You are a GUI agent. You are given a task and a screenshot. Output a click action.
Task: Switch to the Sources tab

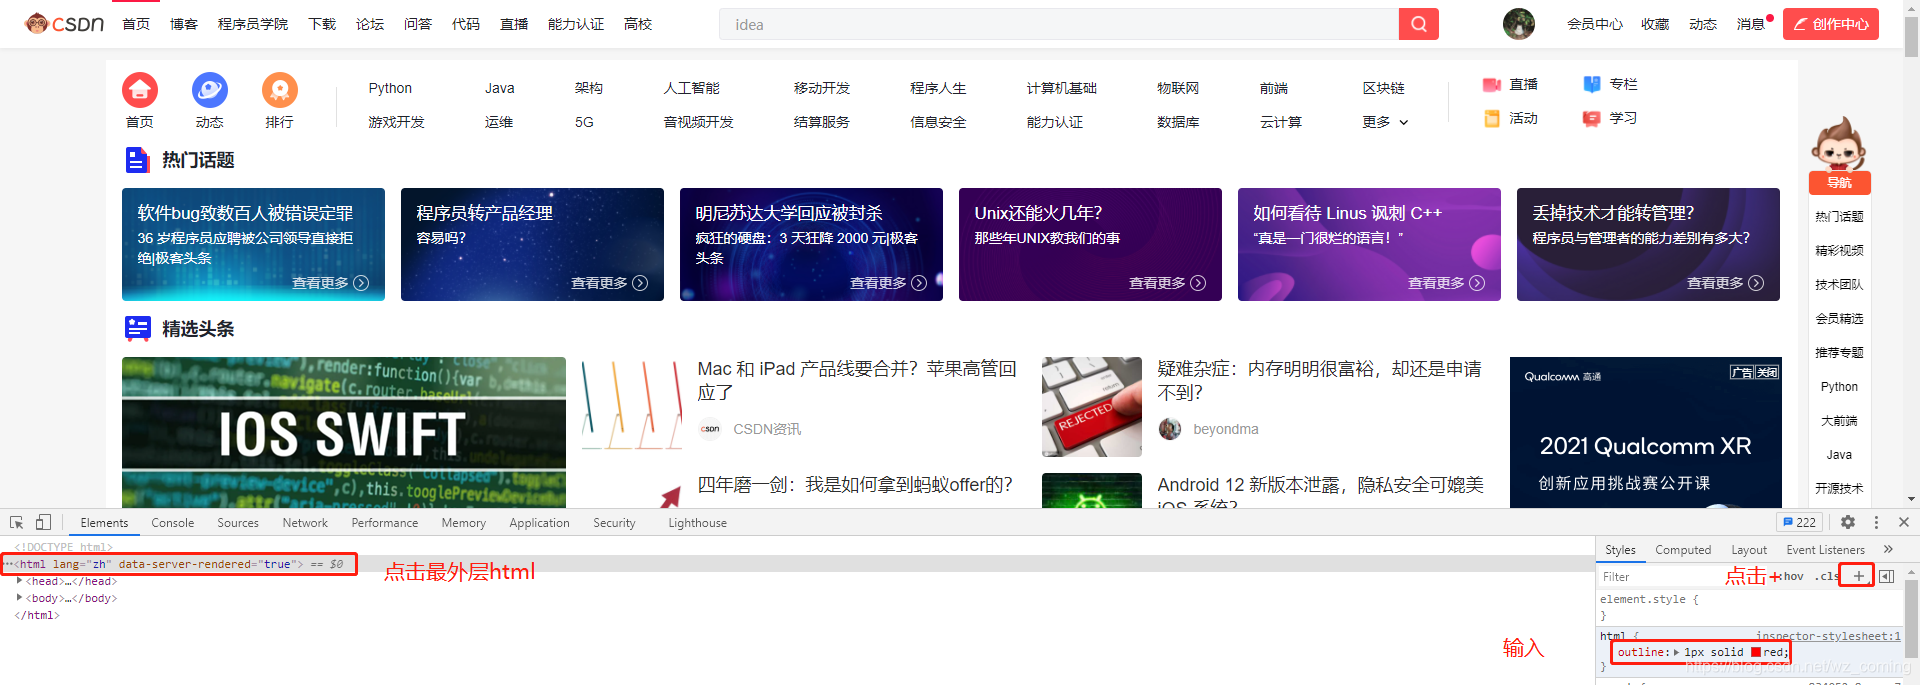[x=238, y=522]
